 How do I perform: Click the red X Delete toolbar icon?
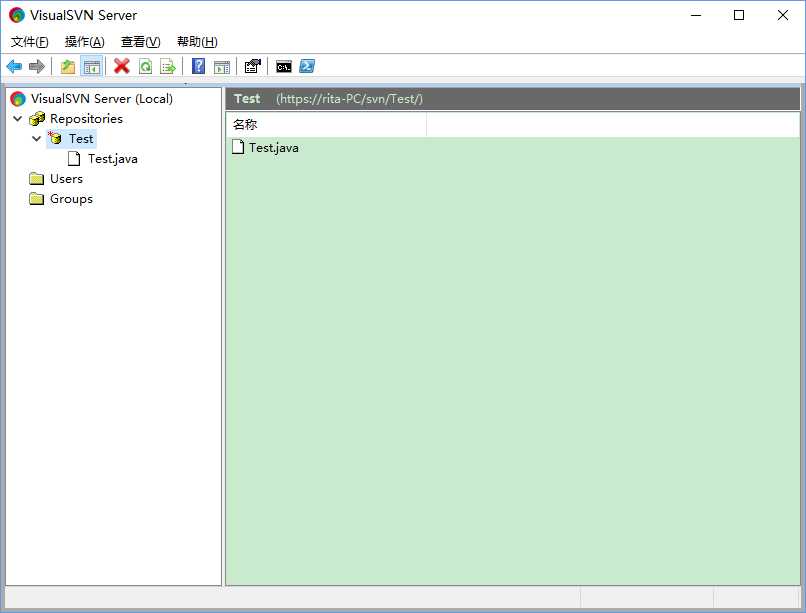[122, 66]
